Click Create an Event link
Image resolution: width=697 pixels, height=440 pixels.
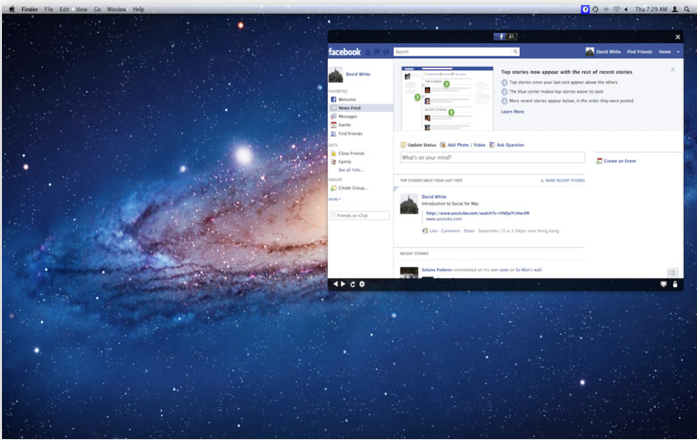616,161
